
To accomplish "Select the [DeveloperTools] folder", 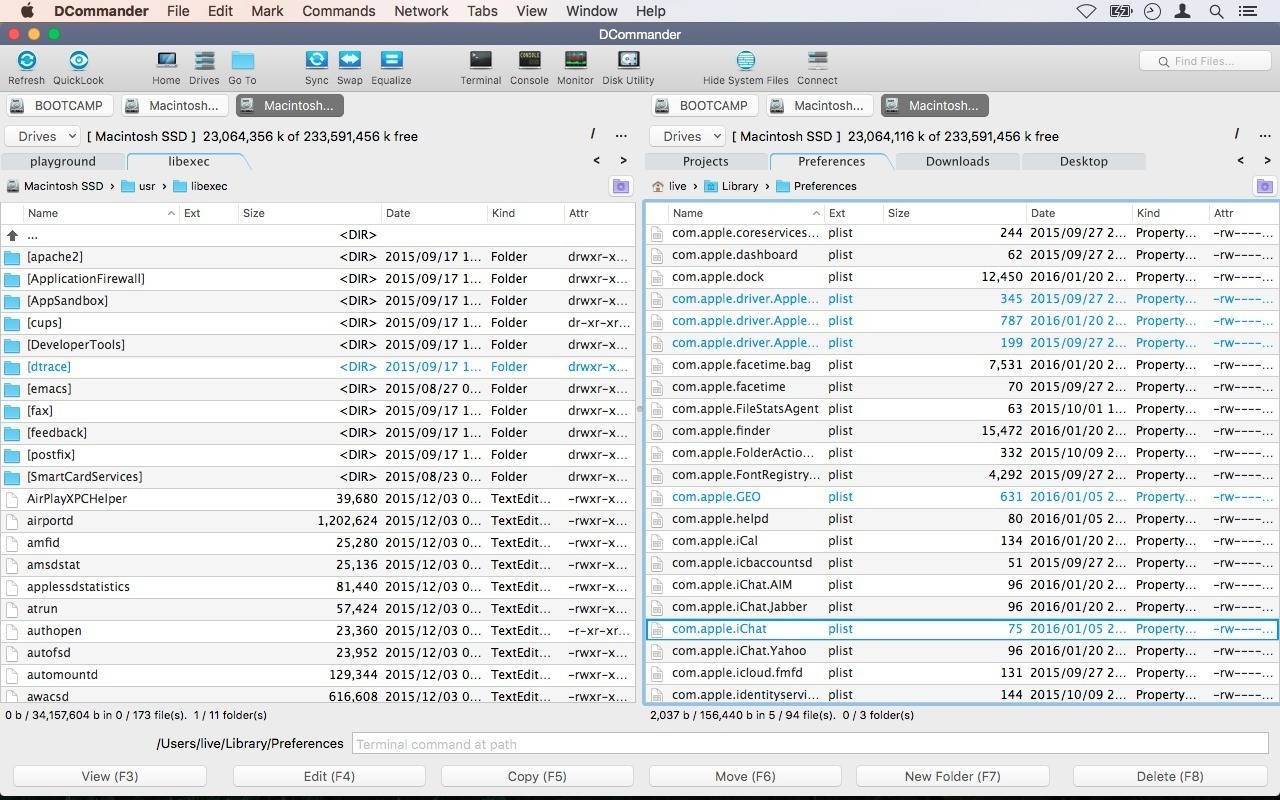I will [x=318, y=345].
